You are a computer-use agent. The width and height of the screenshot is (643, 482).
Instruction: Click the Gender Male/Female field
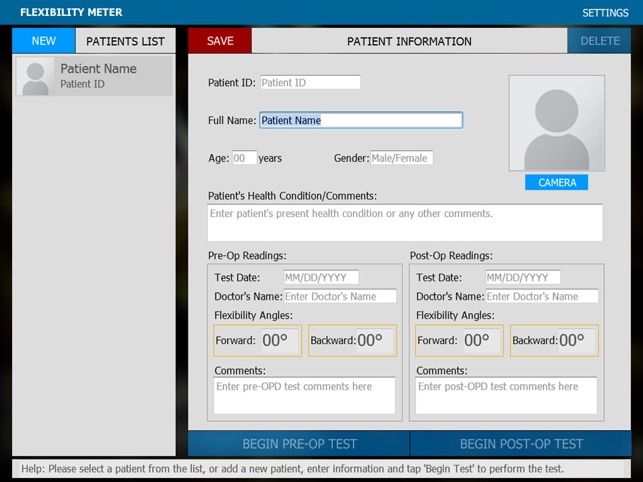pos(401,158)
